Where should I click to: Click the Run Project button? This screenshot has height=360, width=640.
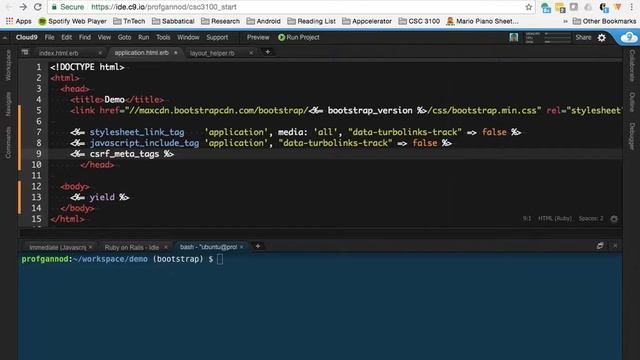[299, 37]
